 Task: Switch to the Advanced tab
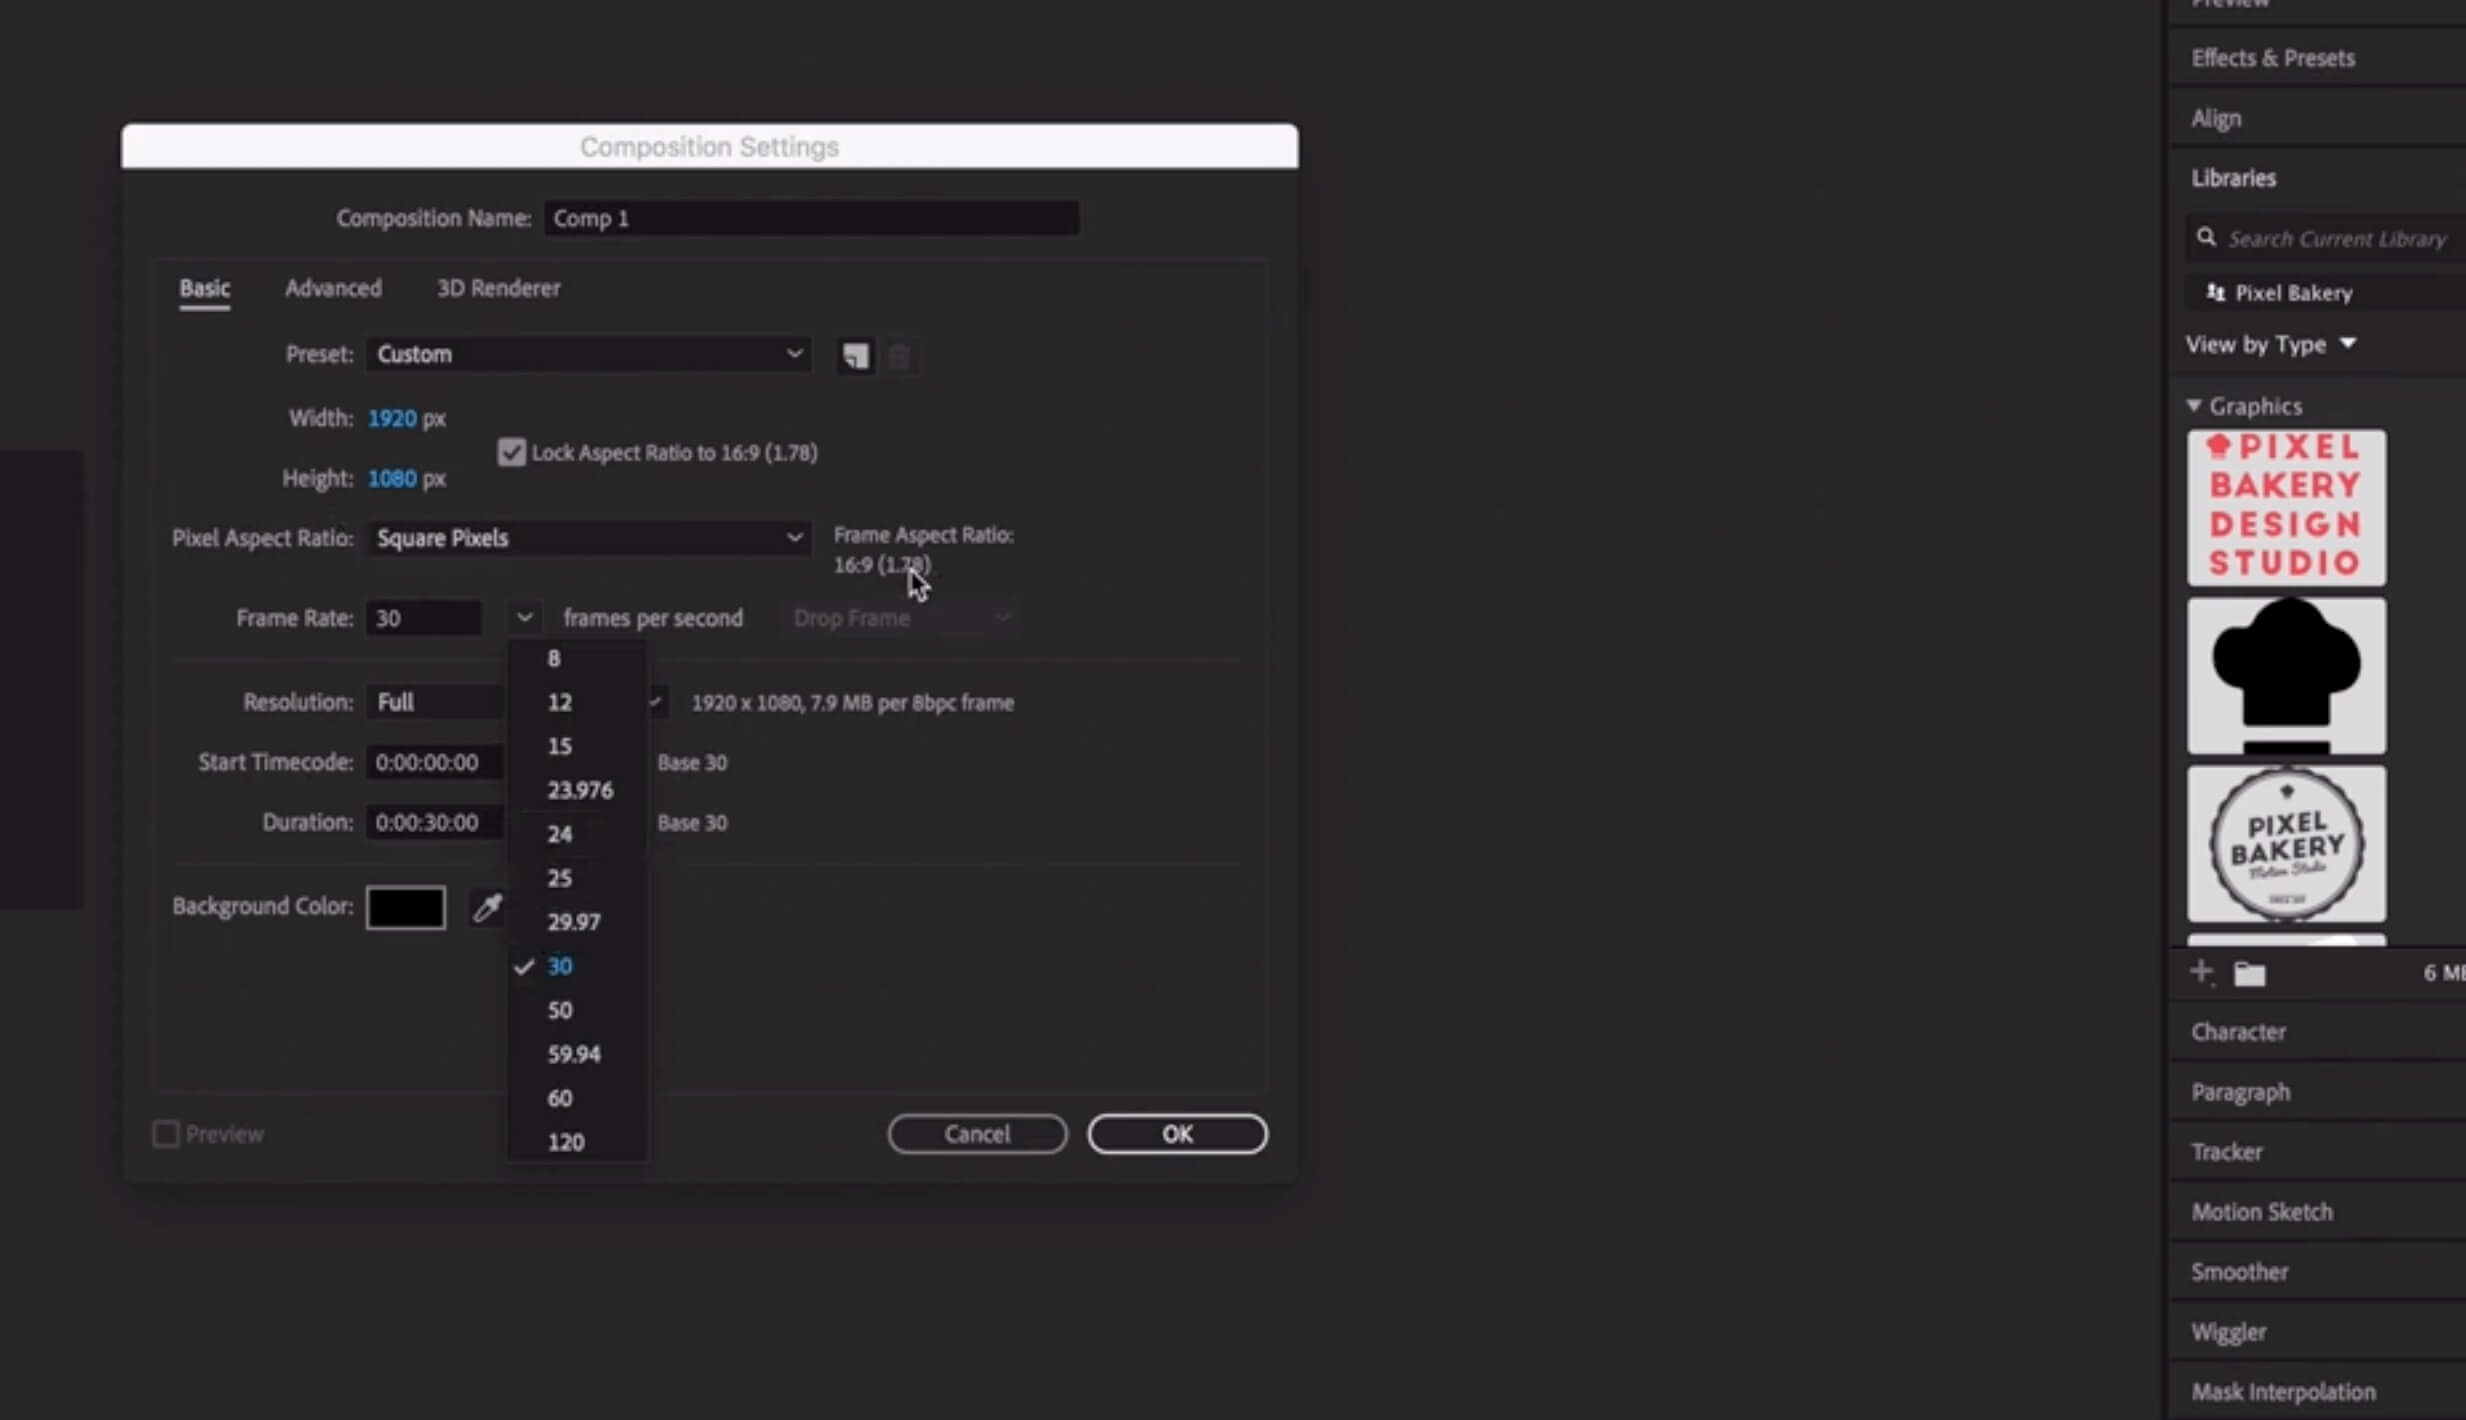(333, 289)
